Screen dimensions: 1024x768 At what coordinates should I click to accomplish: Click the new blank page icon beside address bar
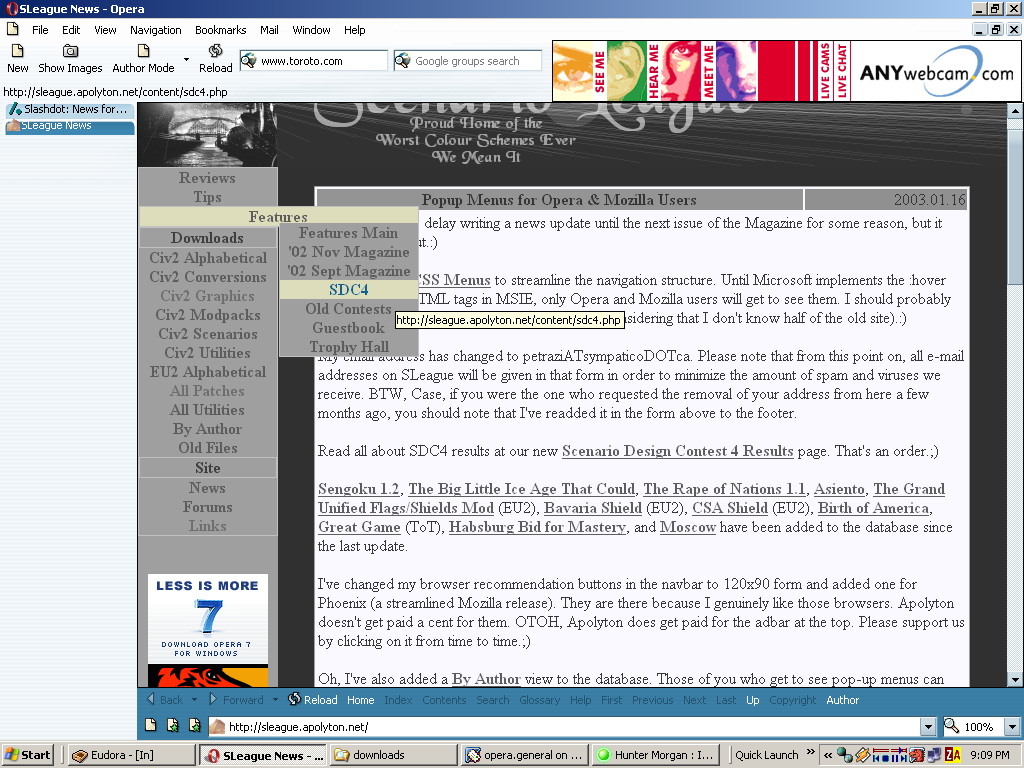pyautogui.click(x=150, y=725)
